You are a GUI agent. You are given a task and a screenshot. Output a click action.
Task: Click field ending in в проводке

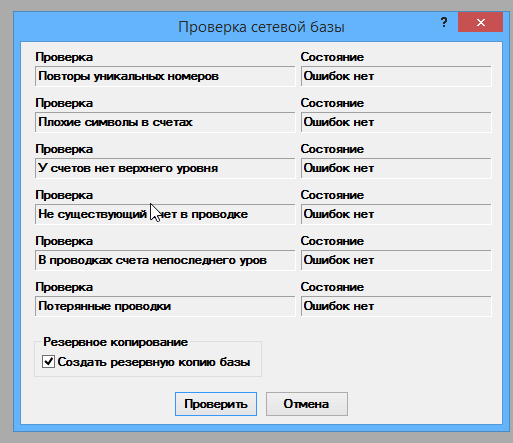(165, 214)
